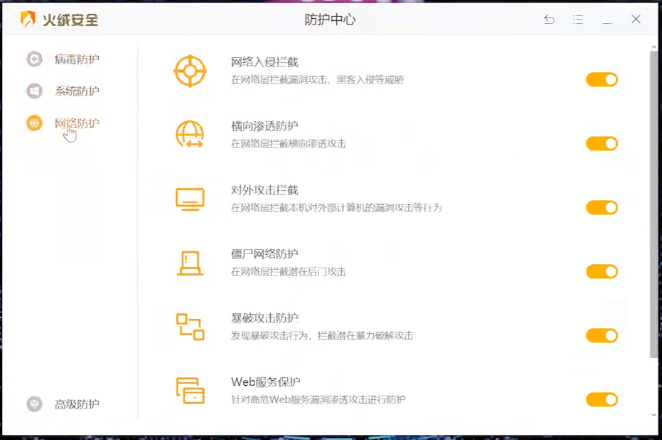The height and width of the screenshot is (440, 662).
Task: Click the Web服务保护 windows icon
Action: tap(190, 391)
